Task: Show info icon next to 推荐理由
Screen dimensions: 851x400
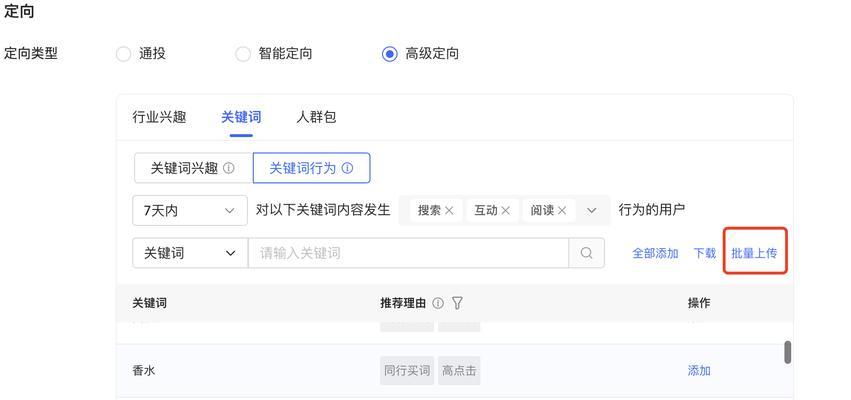Action: 438,303
